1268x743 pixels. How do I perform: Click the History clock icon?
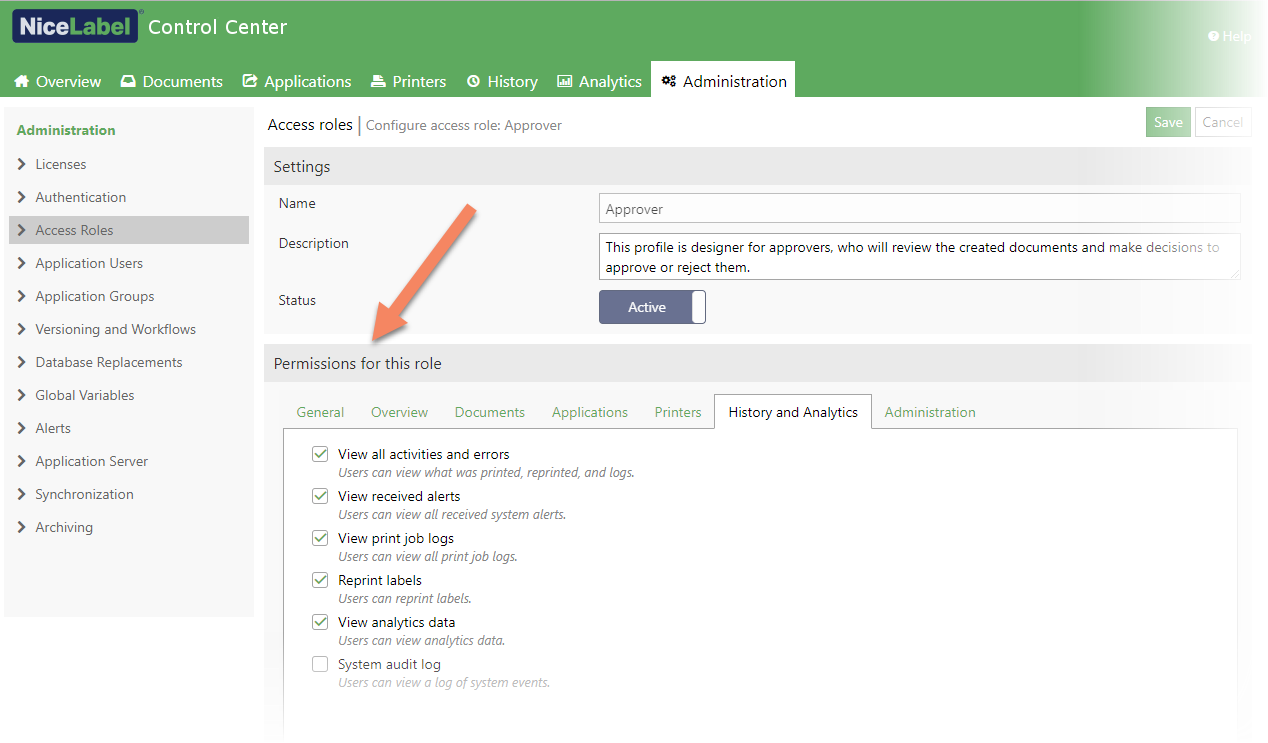[x=473, y=81]
